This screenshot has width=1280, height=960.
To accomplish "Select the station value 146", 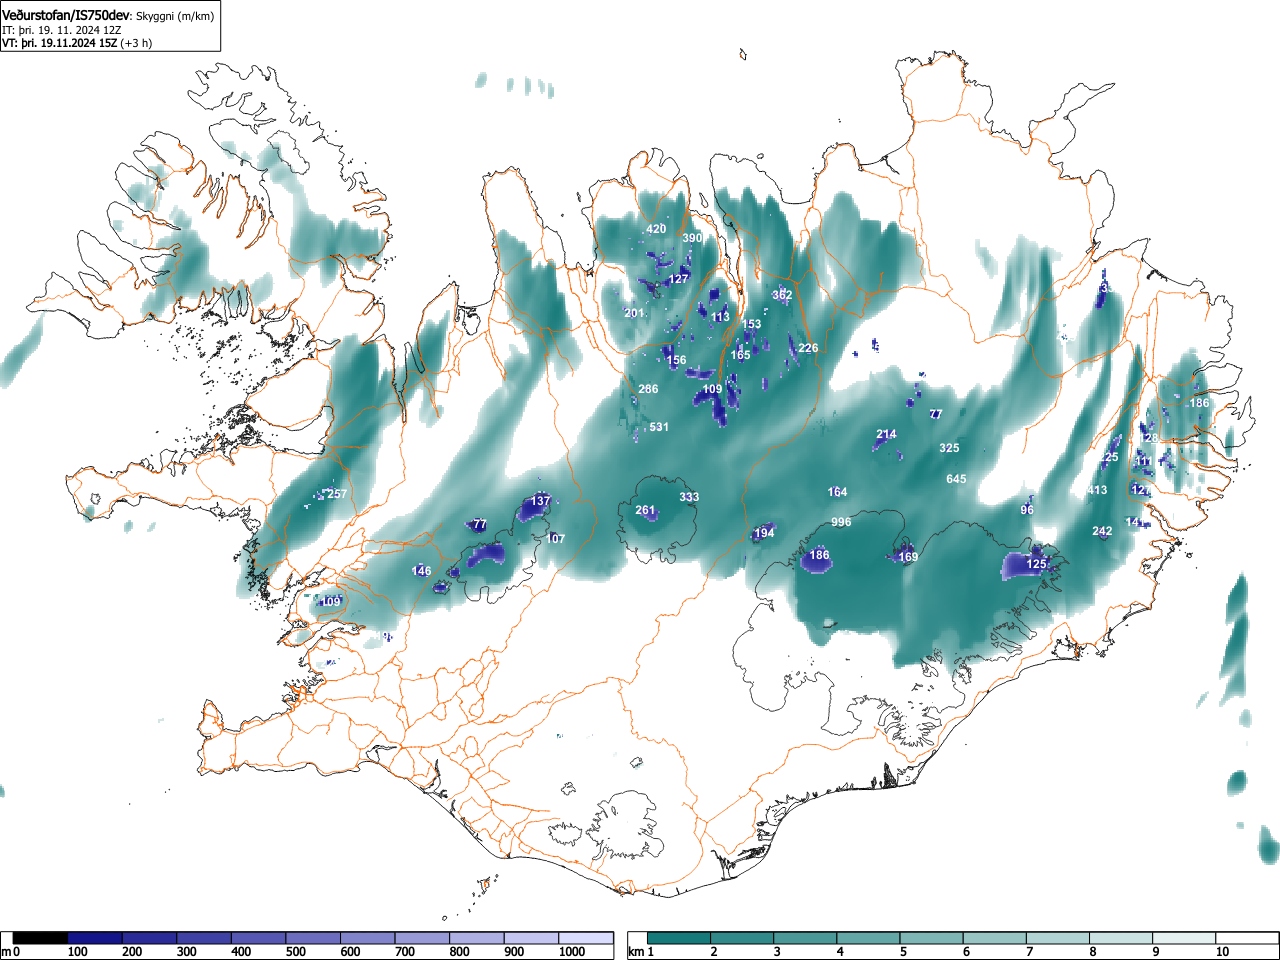I will point(422,571).
